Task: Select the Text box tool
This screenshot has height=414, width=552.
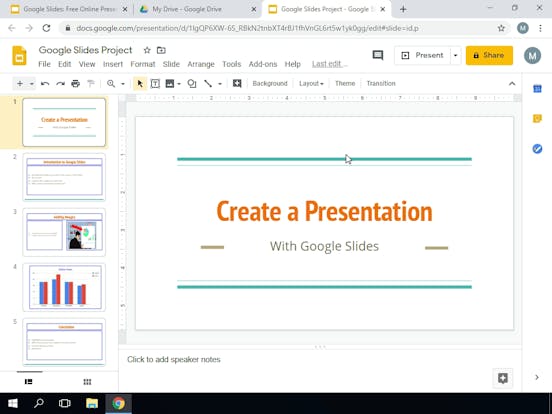Action: 155,83
